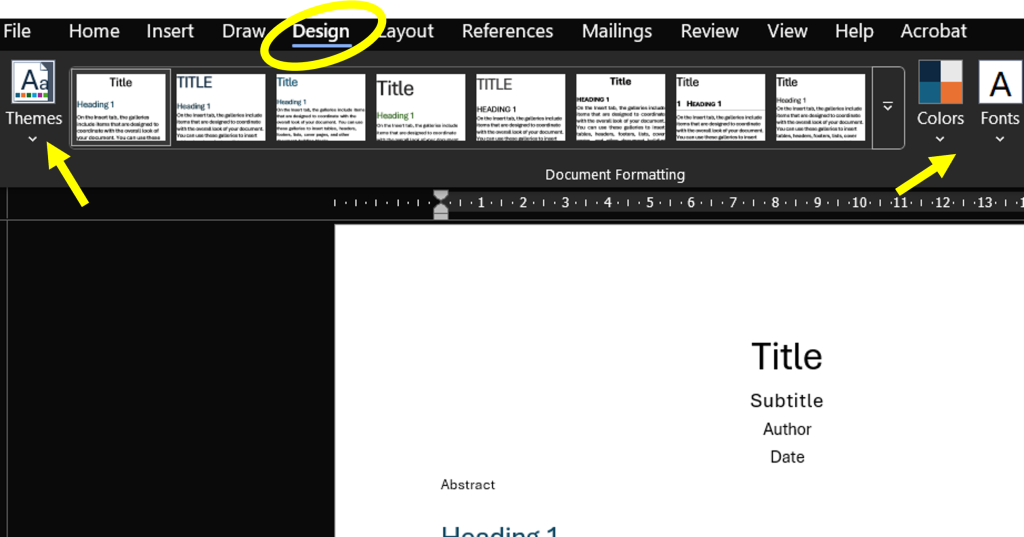Apply the uppercase TITLE style set, second thumbnail
Image resolution: width=1024 pixels, height=537 pixels.
pyautogui.click(x=221, y=107)
